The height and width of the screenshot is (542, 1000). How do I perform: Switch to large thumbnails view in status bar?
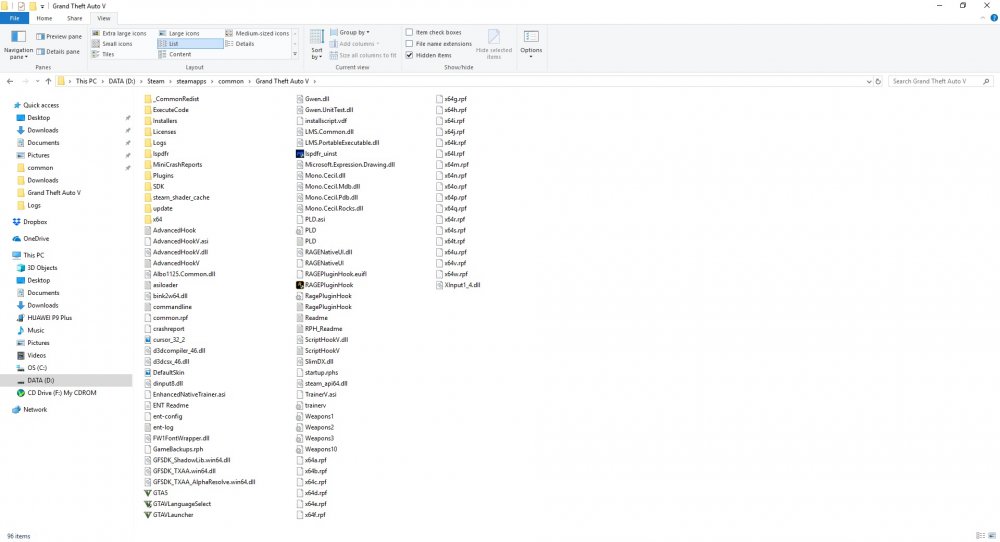click(991, 536)
